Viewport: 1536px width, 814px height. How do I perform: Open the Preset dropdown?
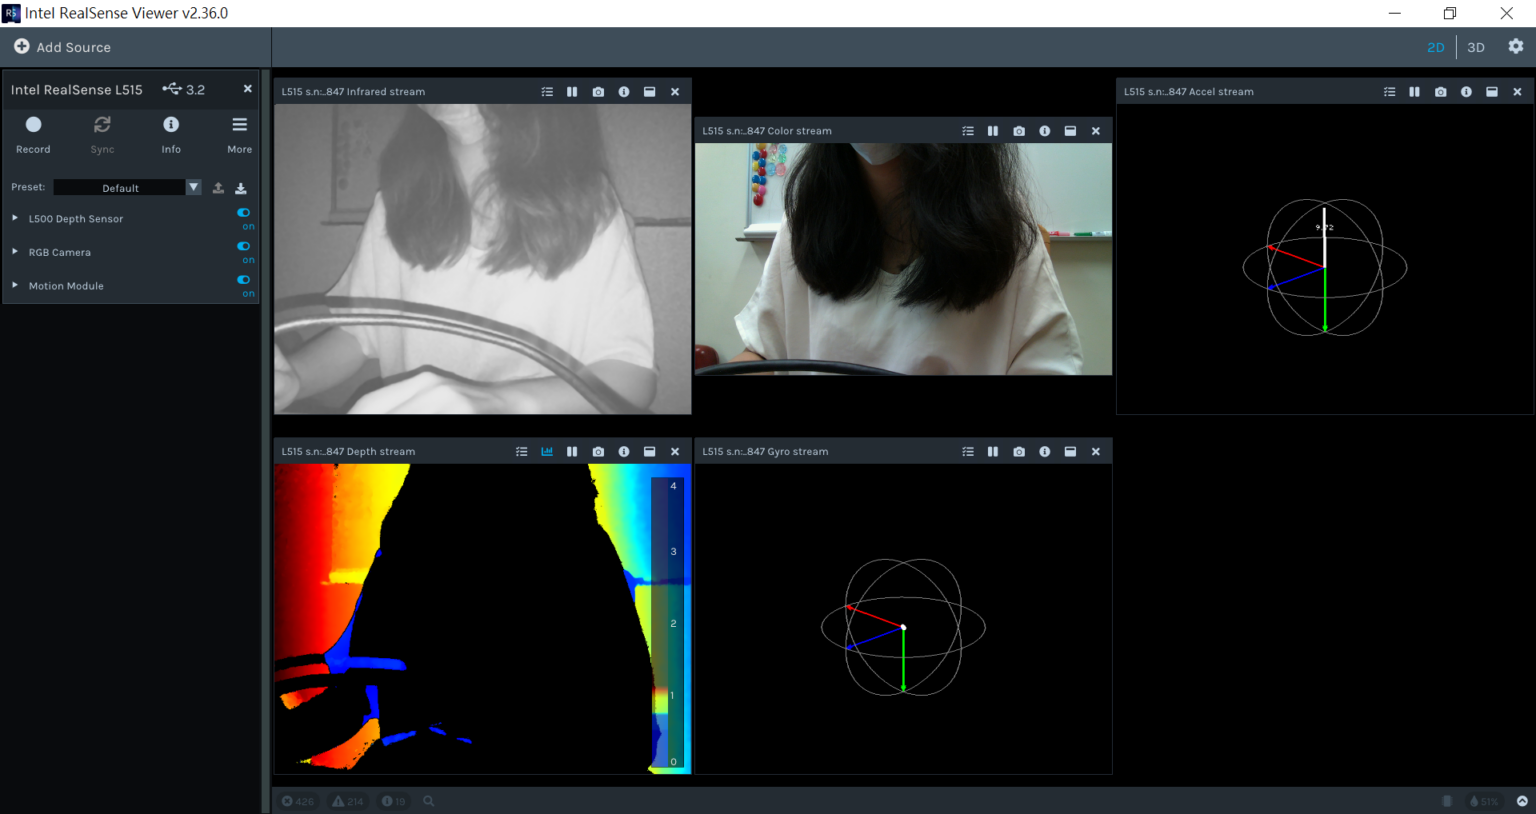pos(194,188)
